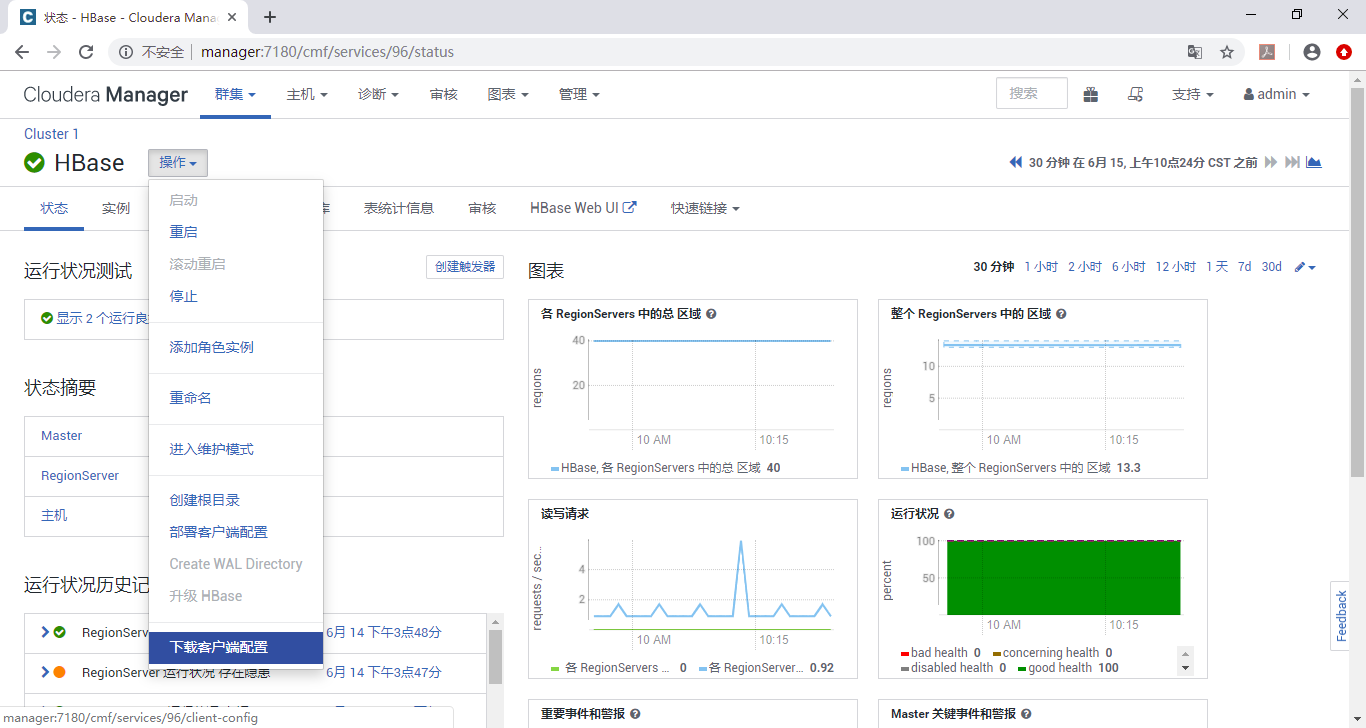Image resolution: width=1366 pixels, height=728 pixels.
Task: Open the chart edit pencil dropdown
Action: click(x=1305, y=267)
